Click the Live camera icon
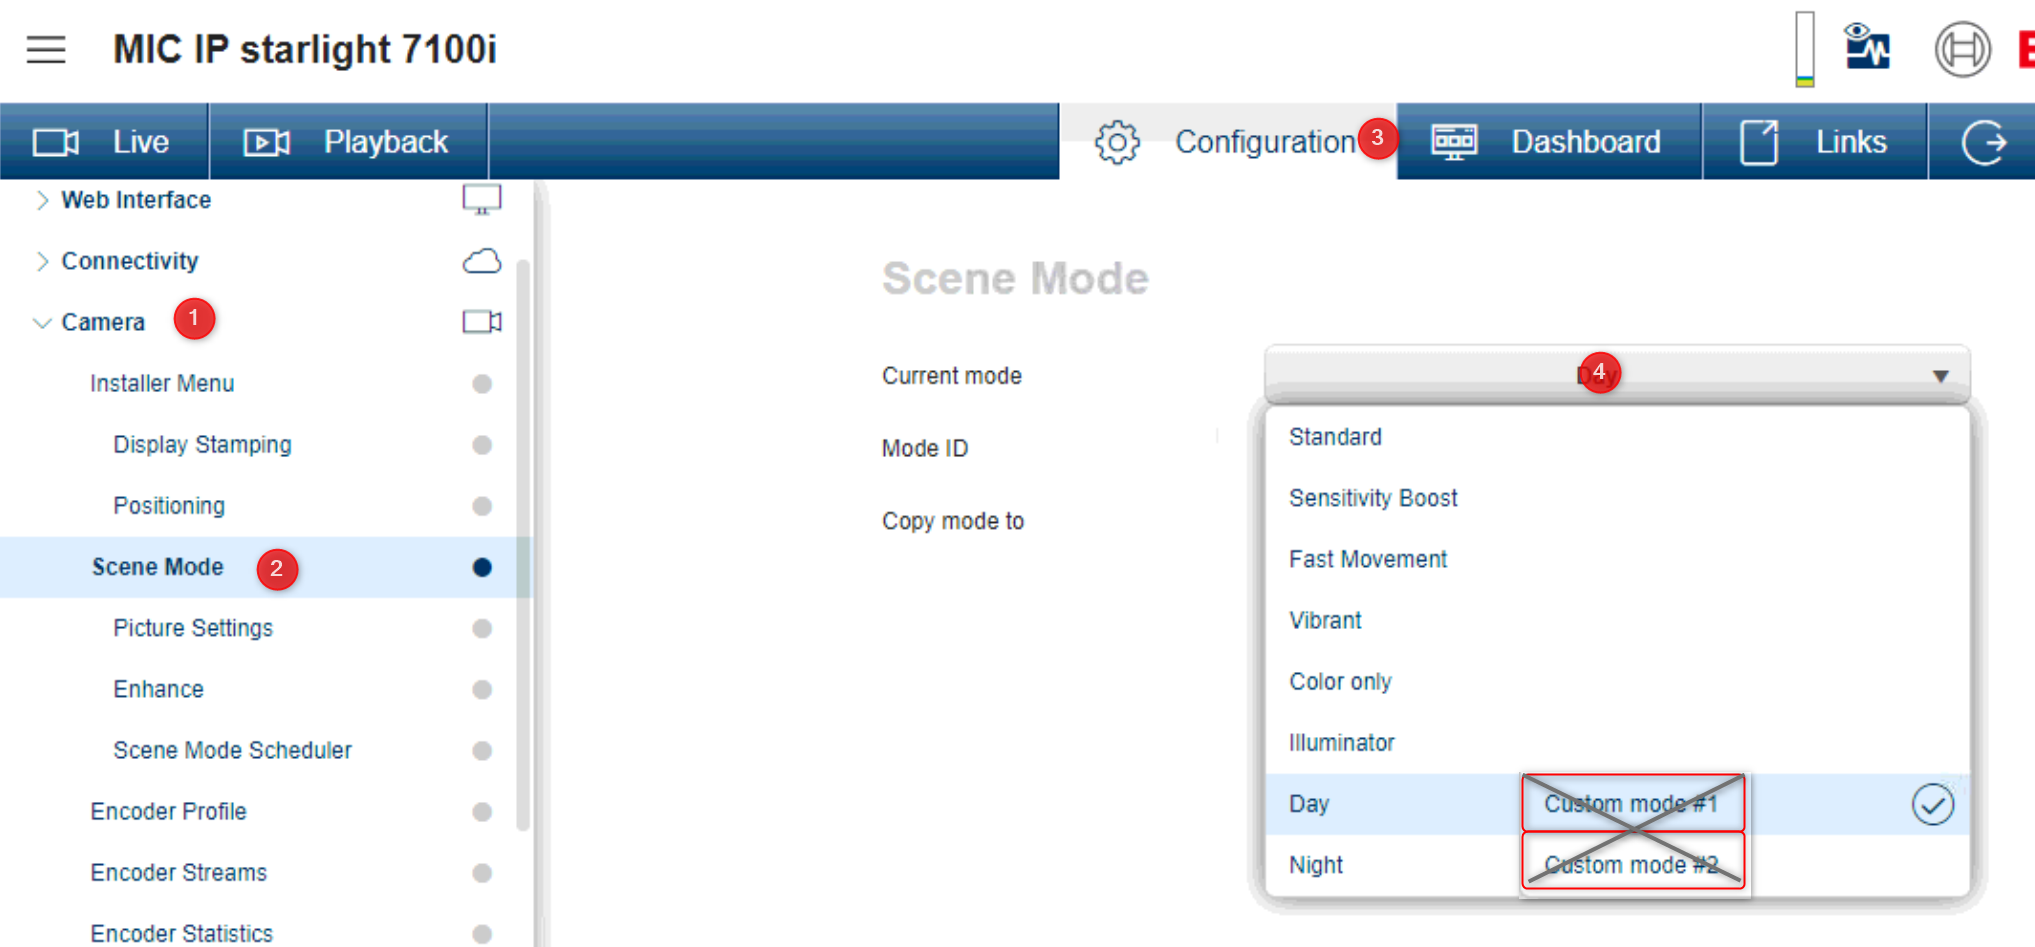The height and width of the screenshot is (947, 2035). pyautogui.click(x=56, y=142)
